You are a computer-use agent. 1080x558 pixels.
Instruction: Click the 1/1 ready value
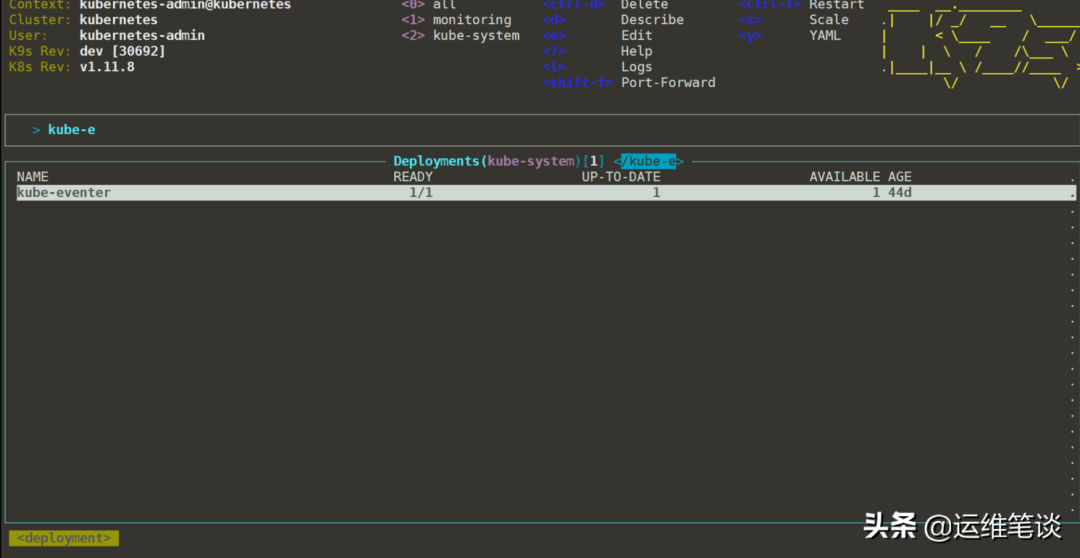pos(421,193)
